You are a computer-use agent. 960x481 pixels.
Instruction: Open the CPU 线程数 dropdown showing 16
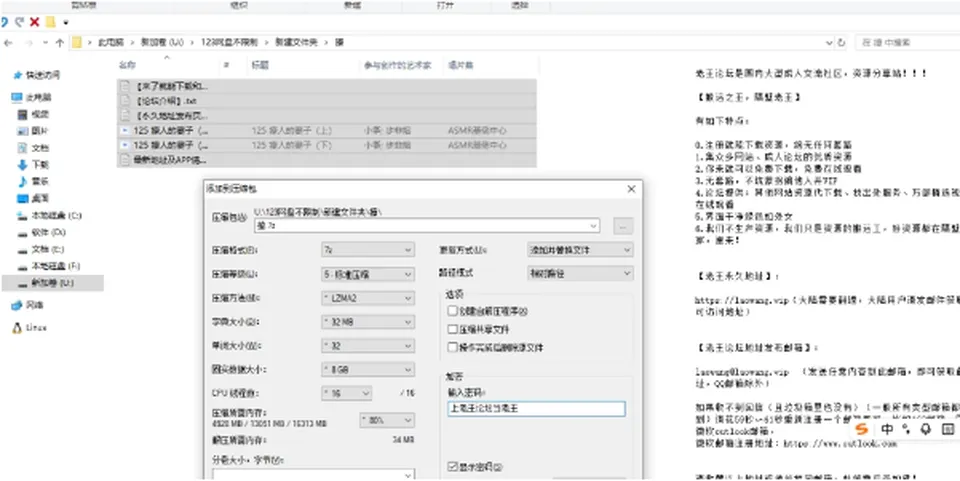tap(347, 393)
